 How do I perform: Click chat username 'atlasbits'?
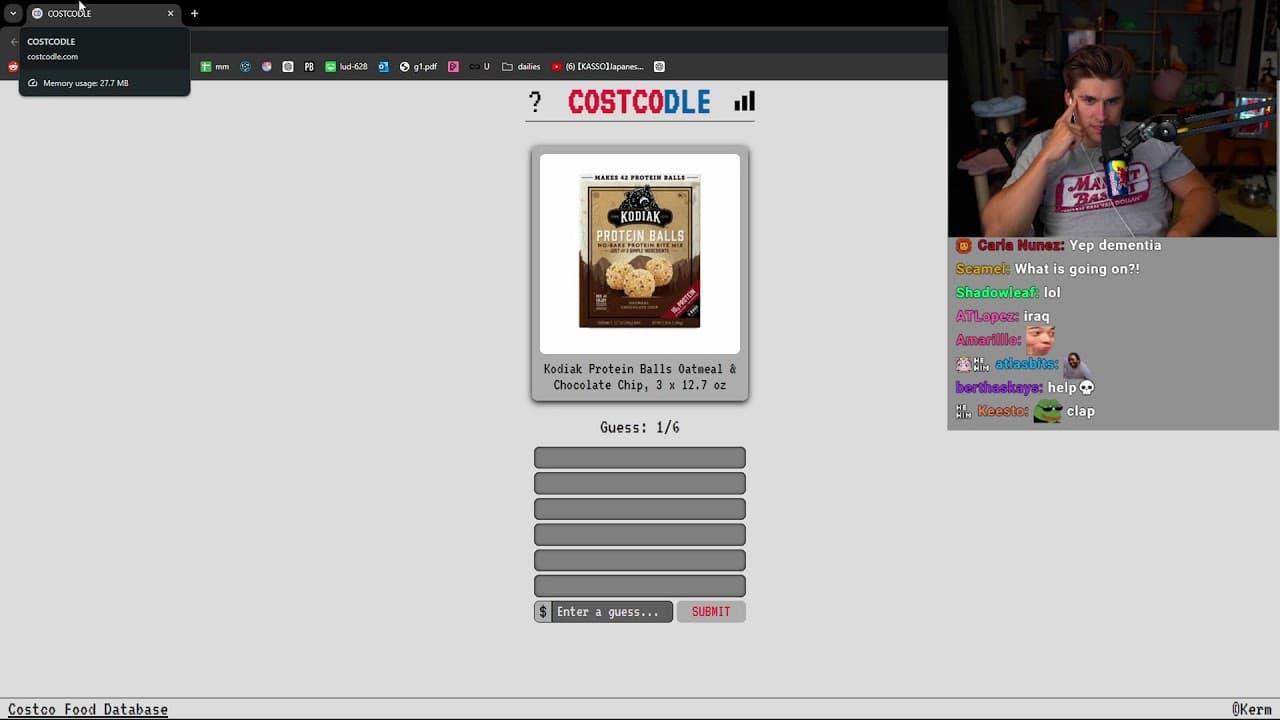coord(1026,365)
